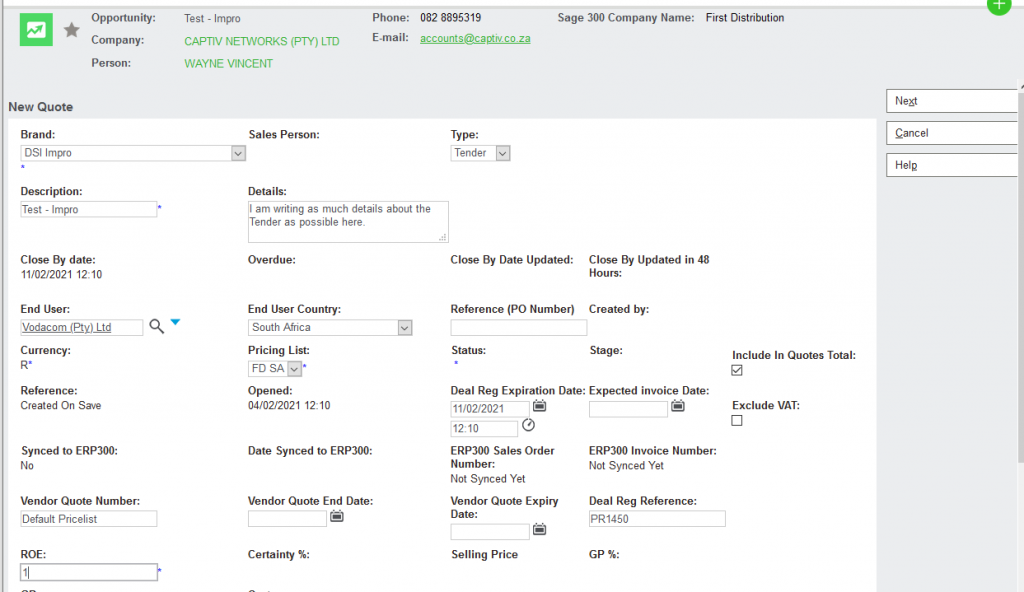Click the Reference (PO Number) input field
1024x592 pixels.
(519, 328)
